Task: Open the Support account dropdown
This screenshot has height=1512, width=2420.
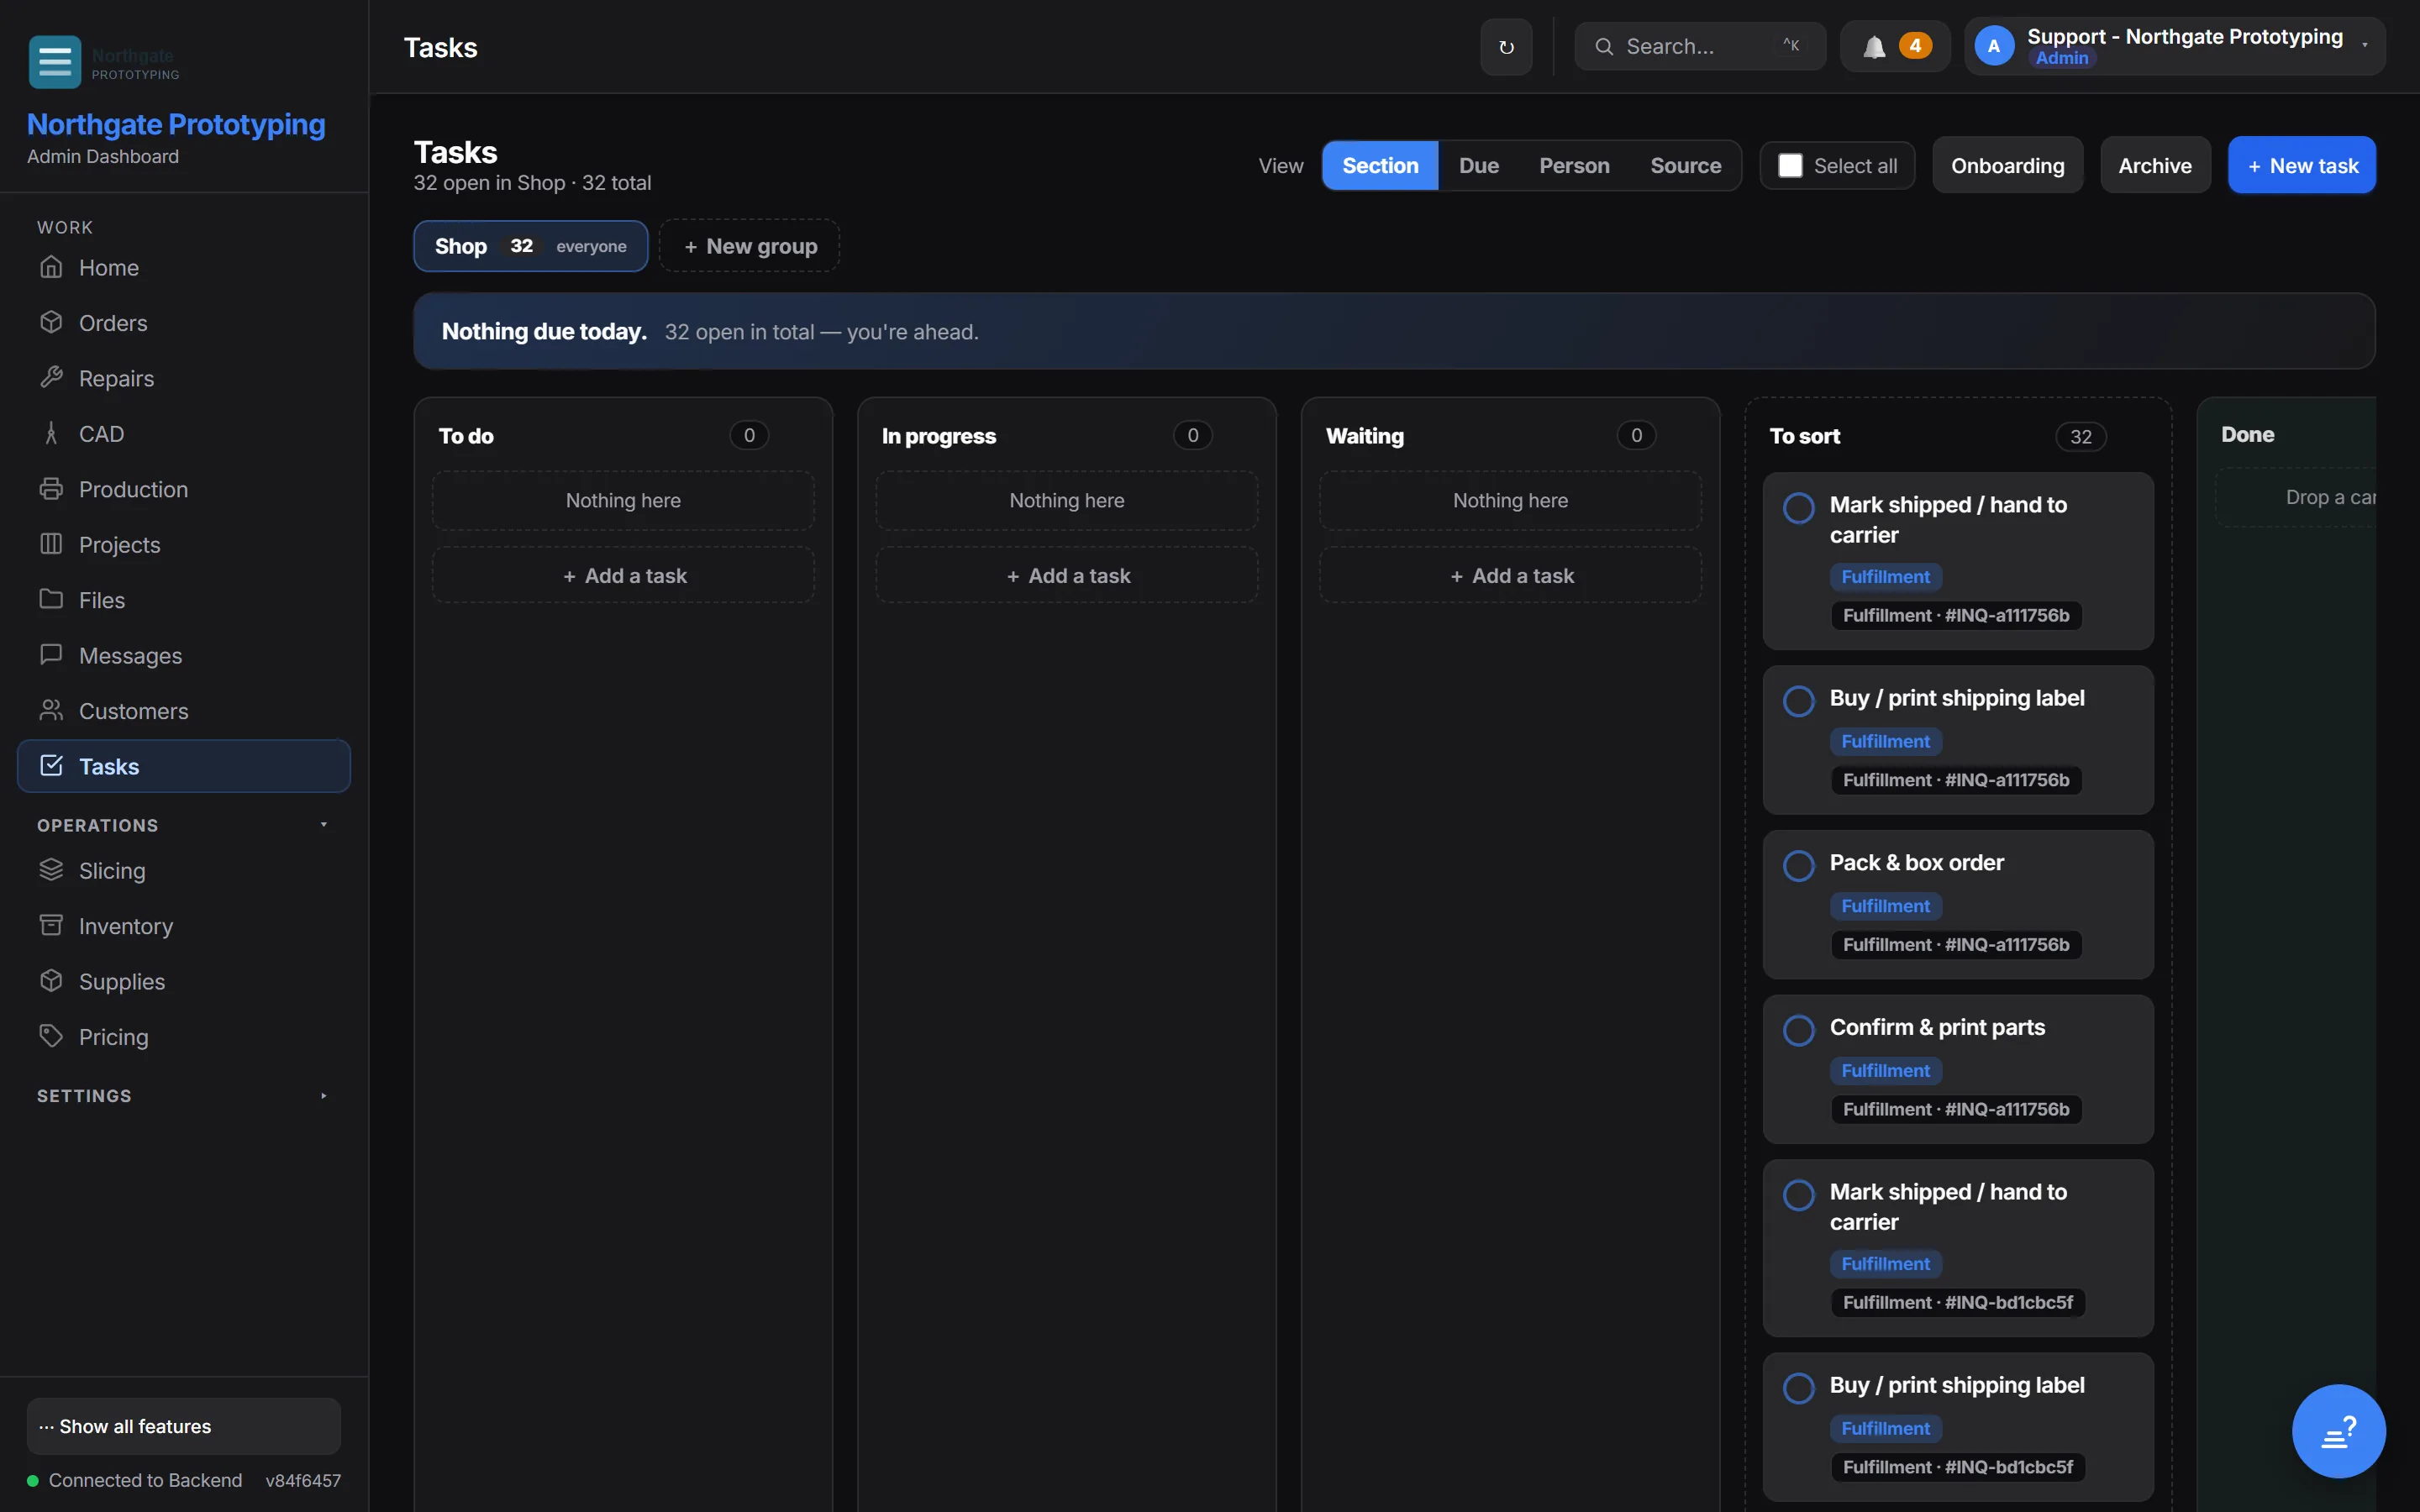Action: [2174, 46]
